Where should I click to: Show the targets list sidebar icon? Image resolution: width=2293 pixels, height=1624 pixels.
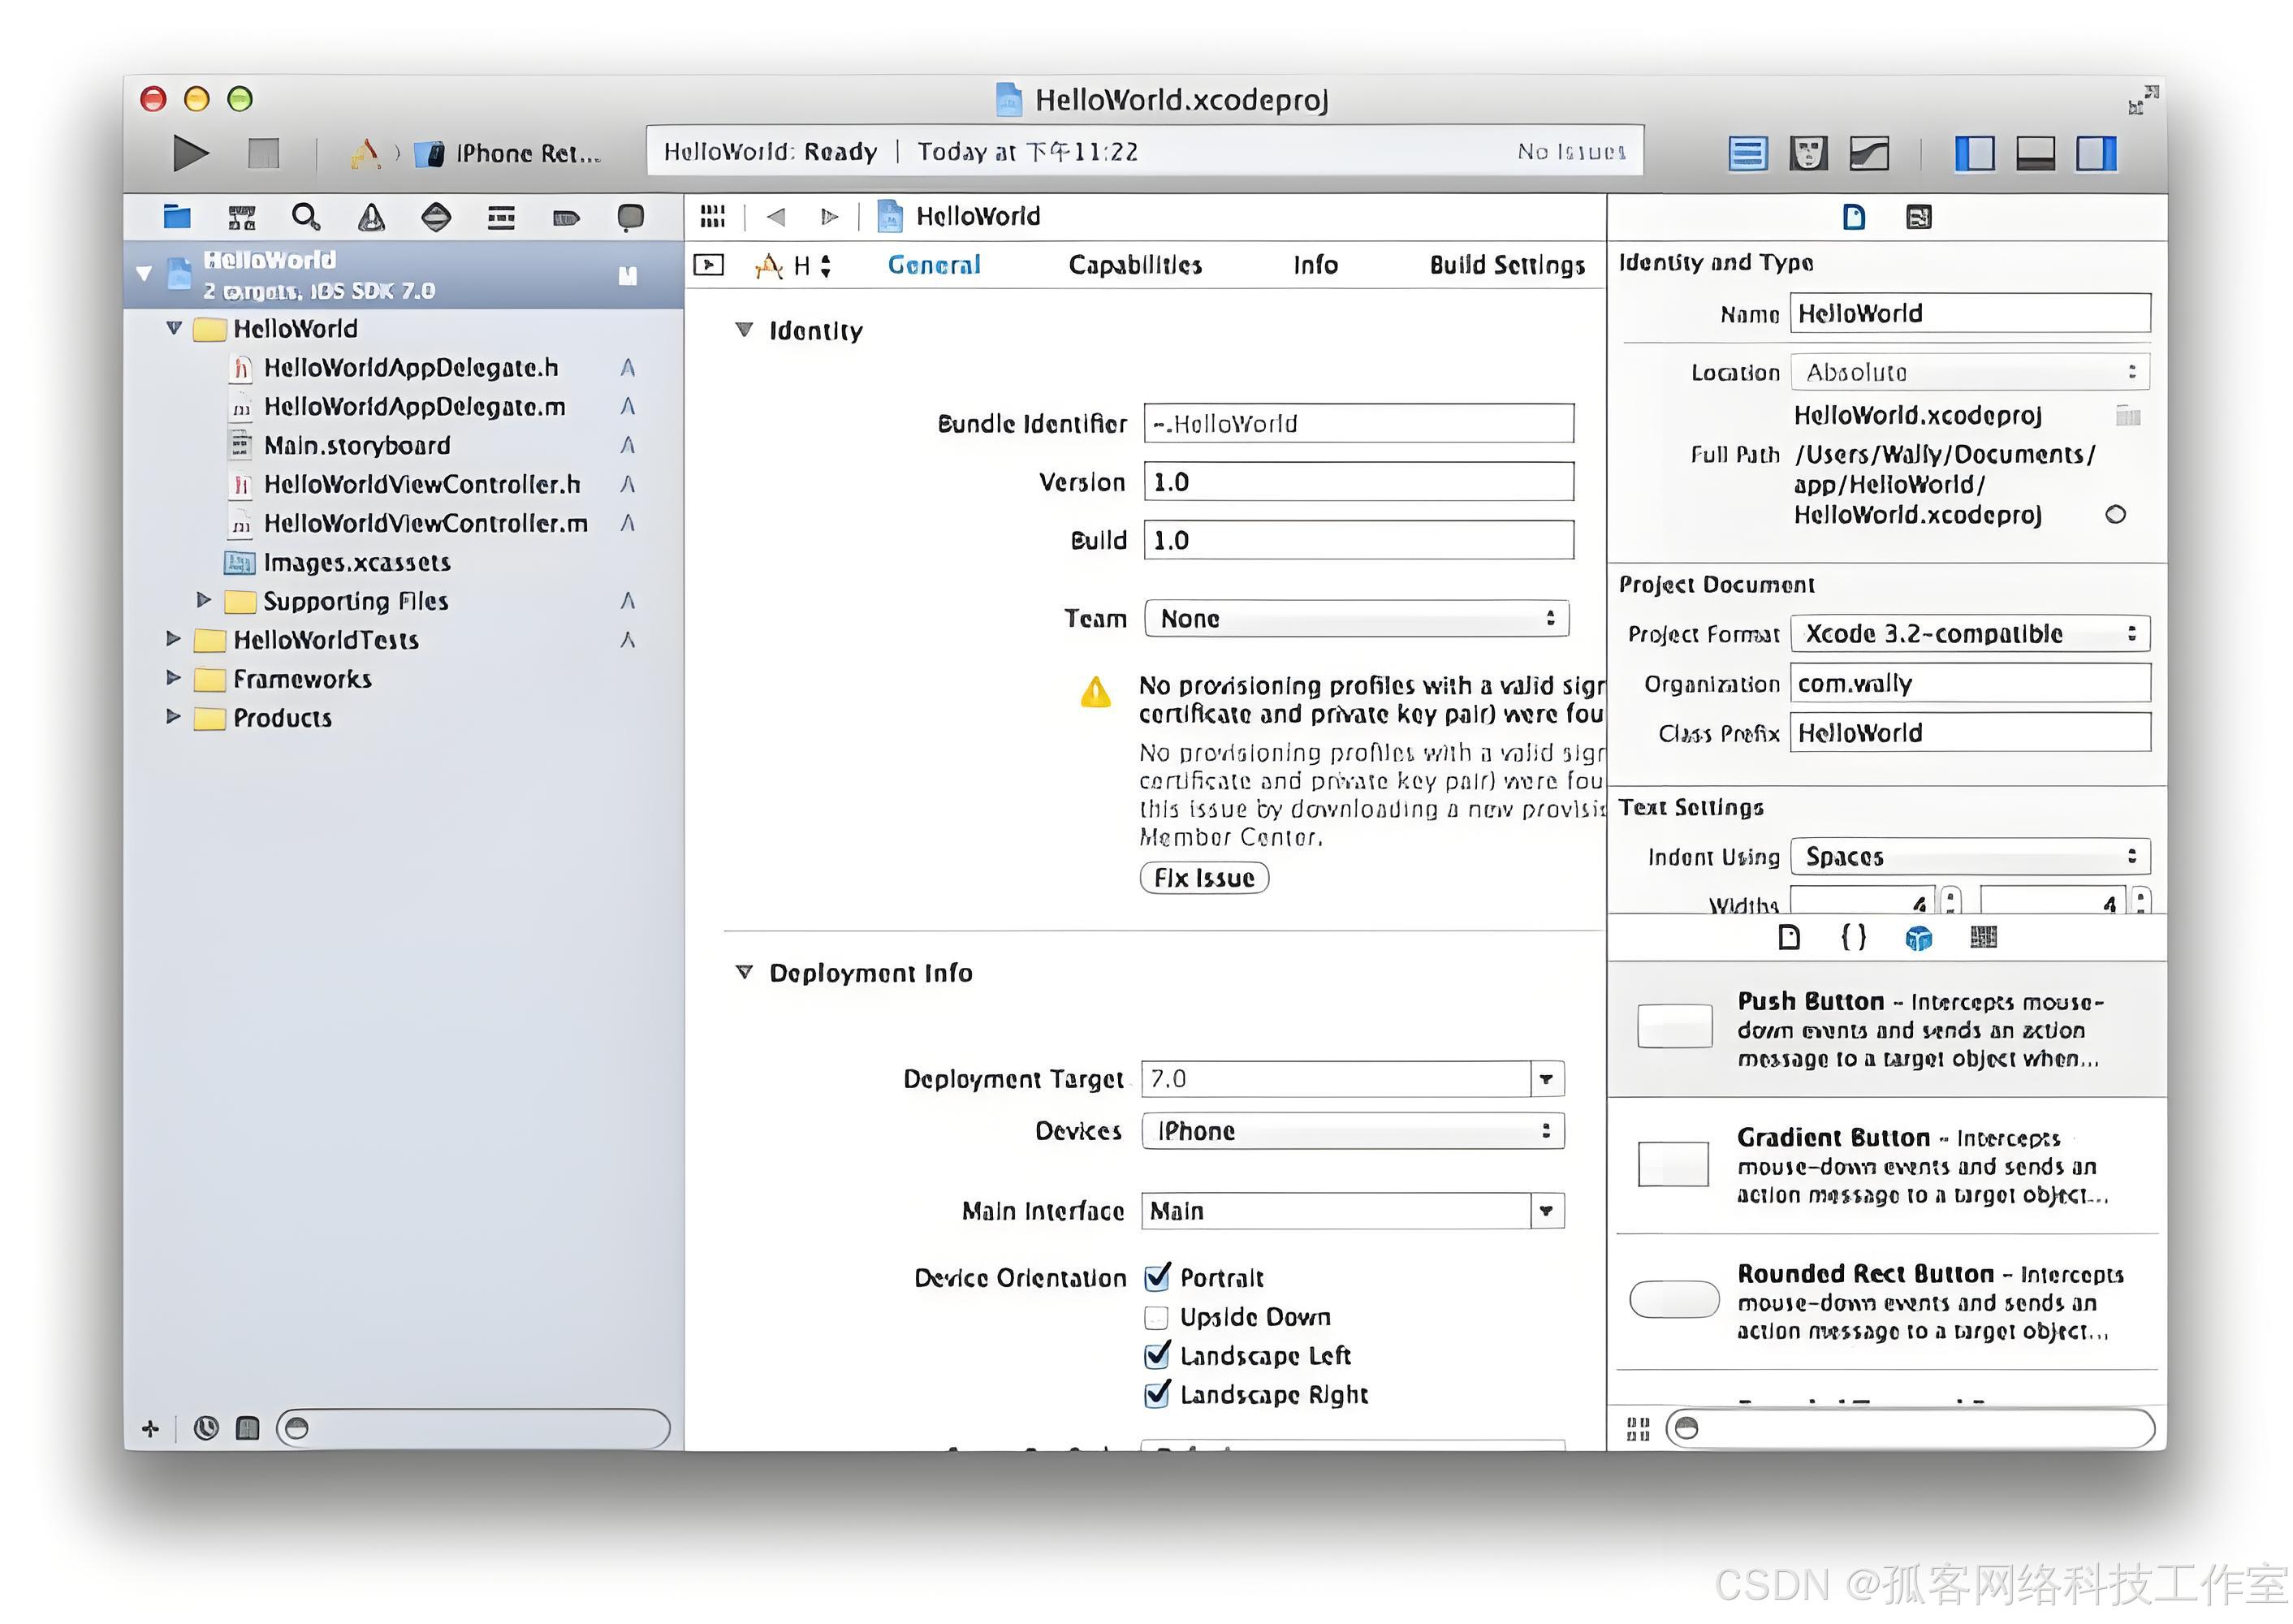coord(708,265)
